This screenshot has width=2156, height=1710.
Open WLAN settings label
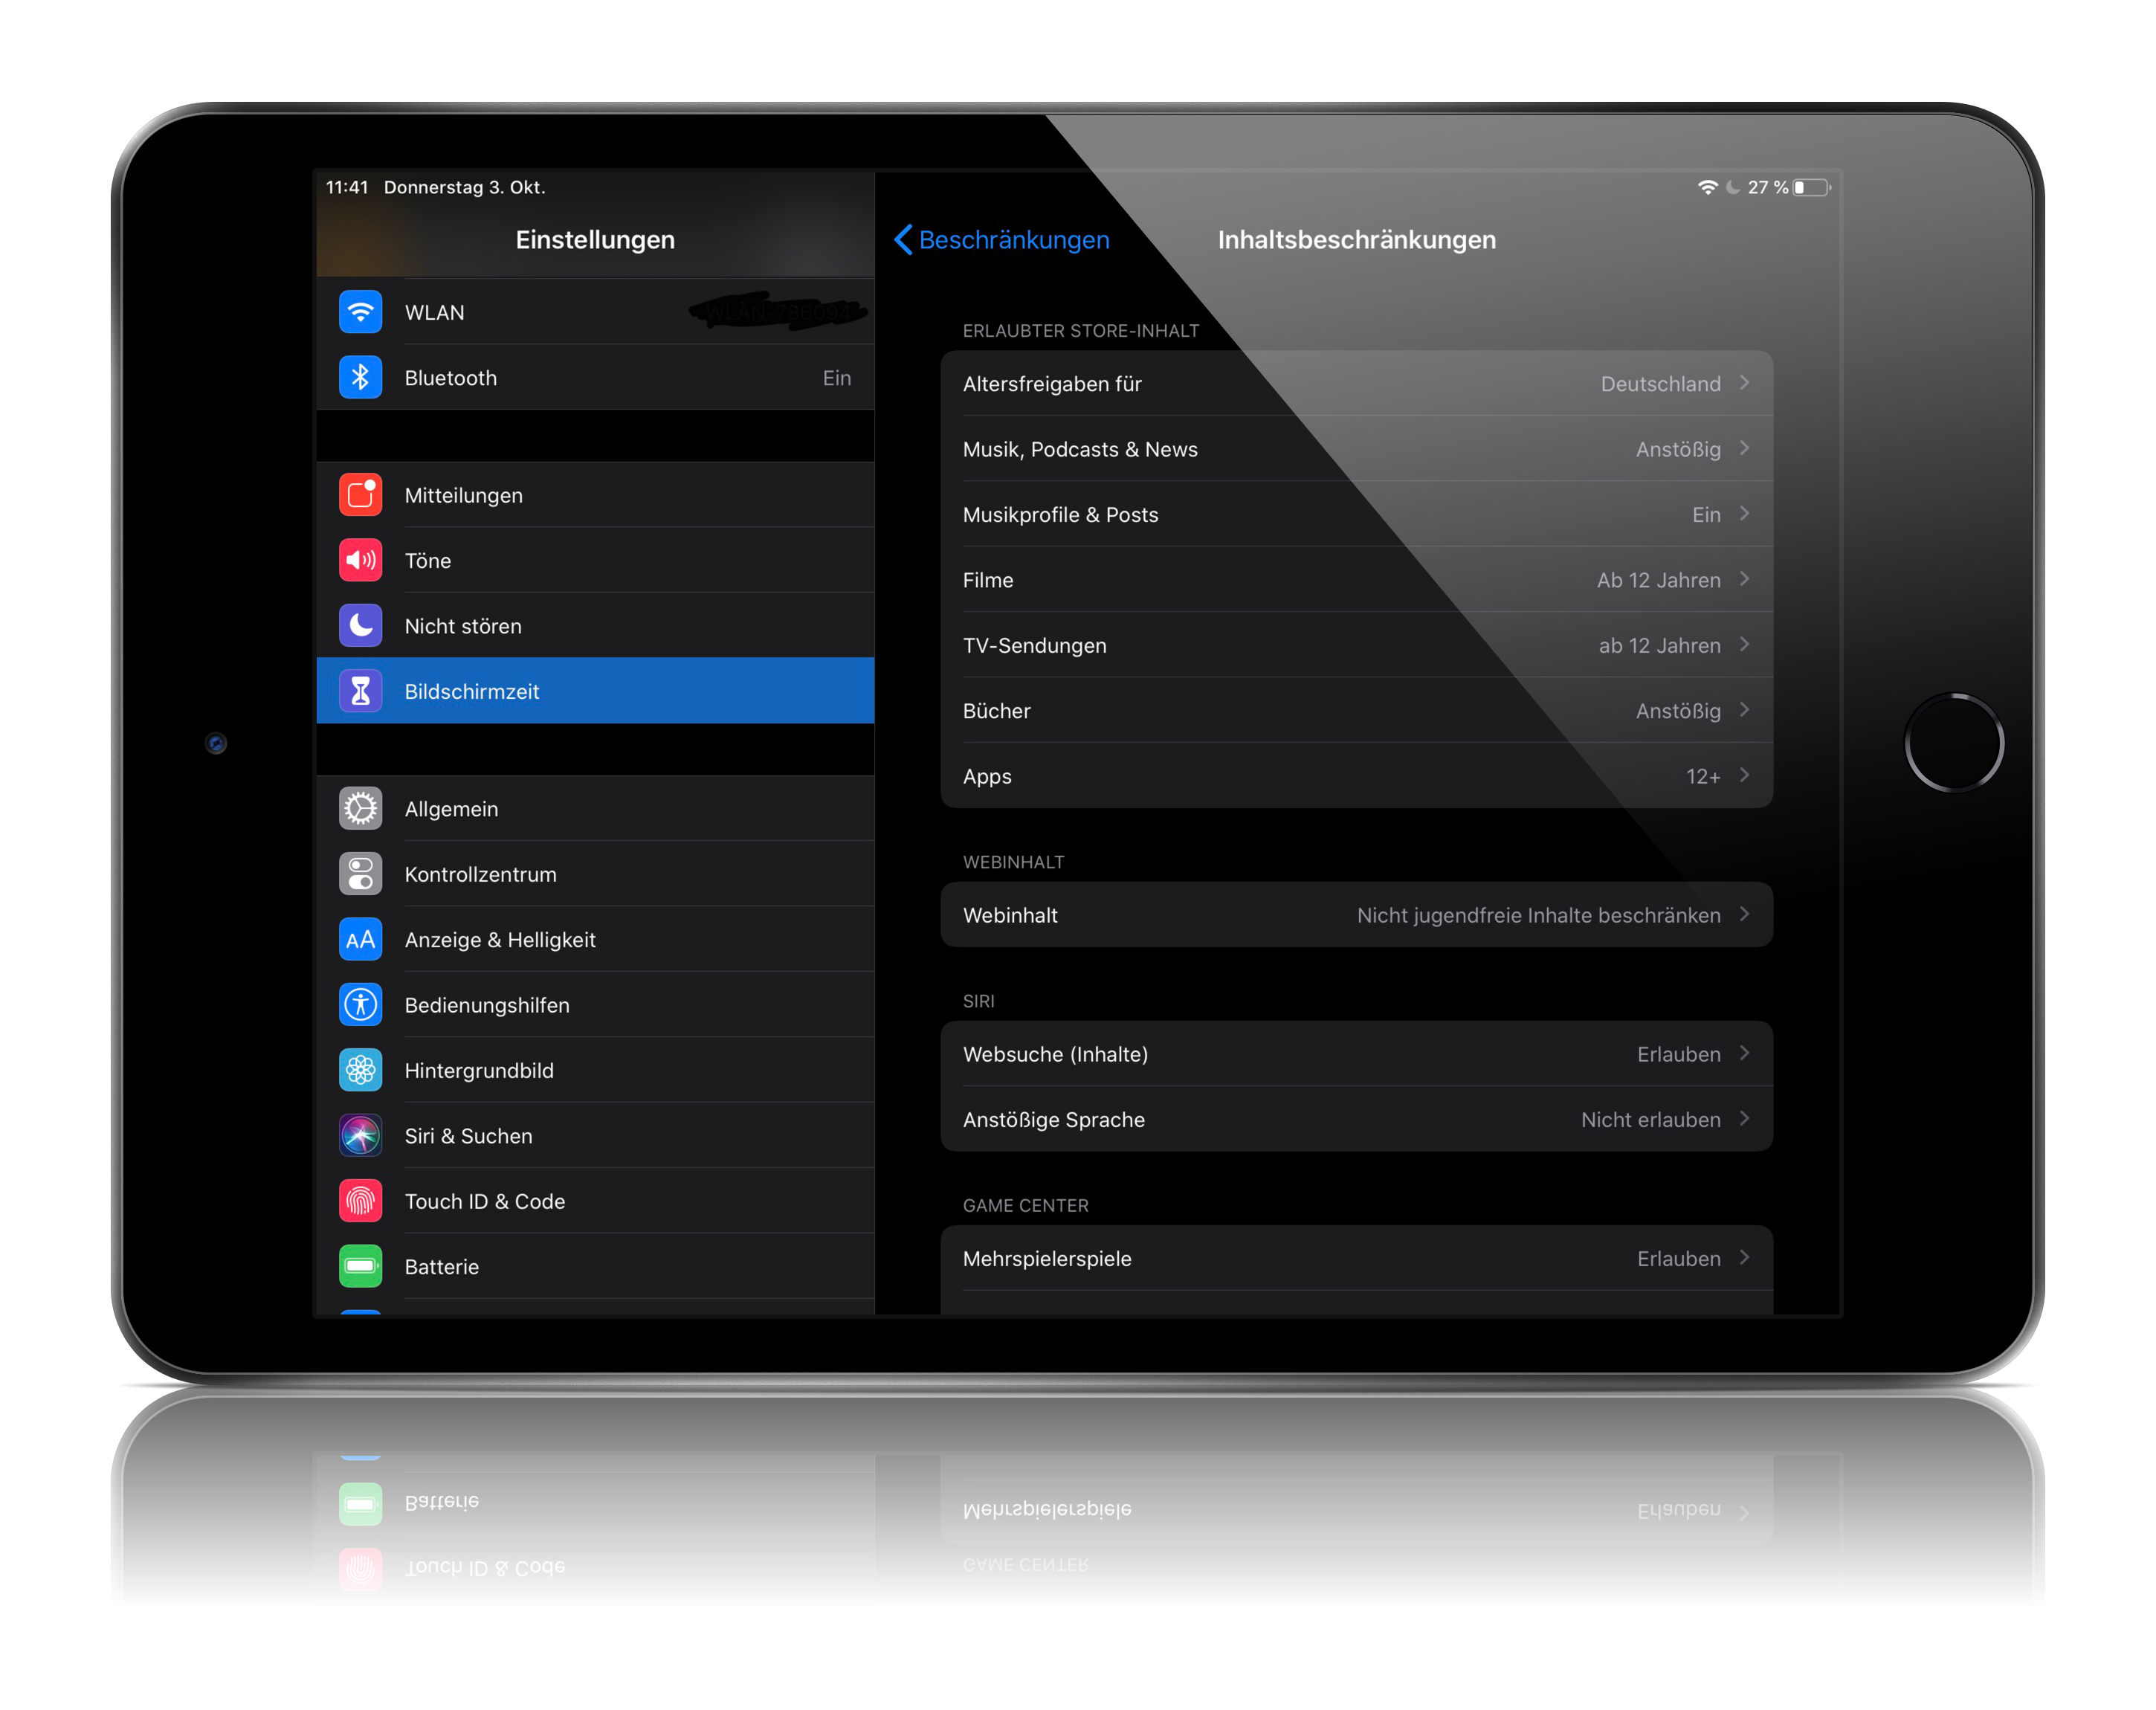pos(434,312)
